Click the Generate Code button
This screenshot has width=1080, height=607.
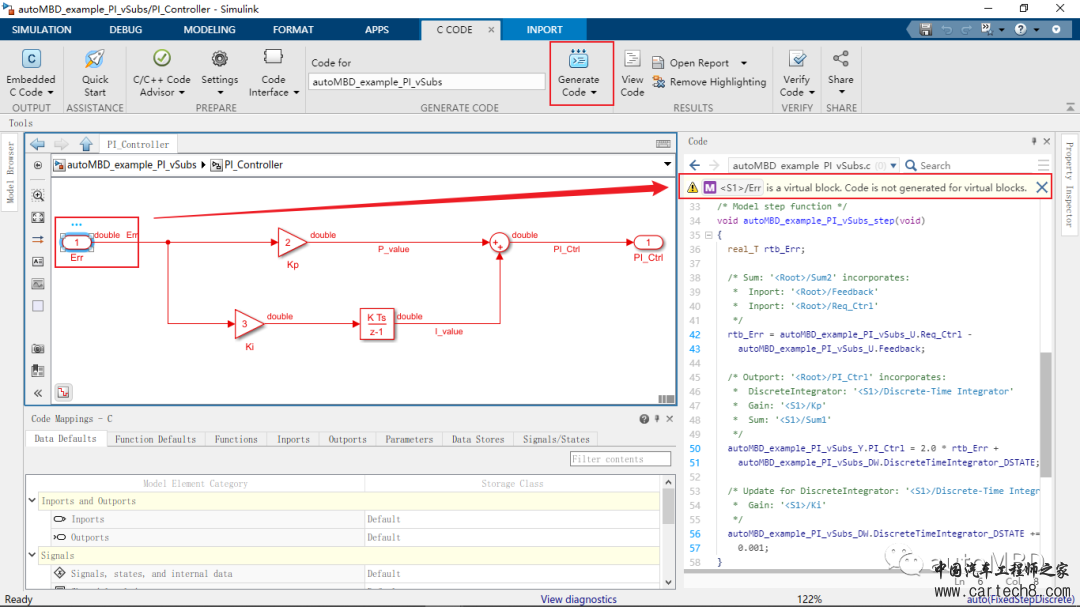point(579,74)
